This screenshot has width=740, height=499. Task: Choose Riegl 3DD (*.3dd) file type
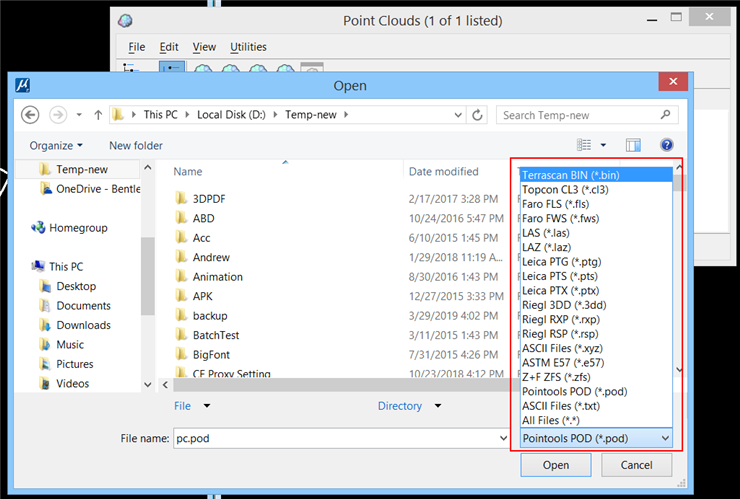pos(597,305)
